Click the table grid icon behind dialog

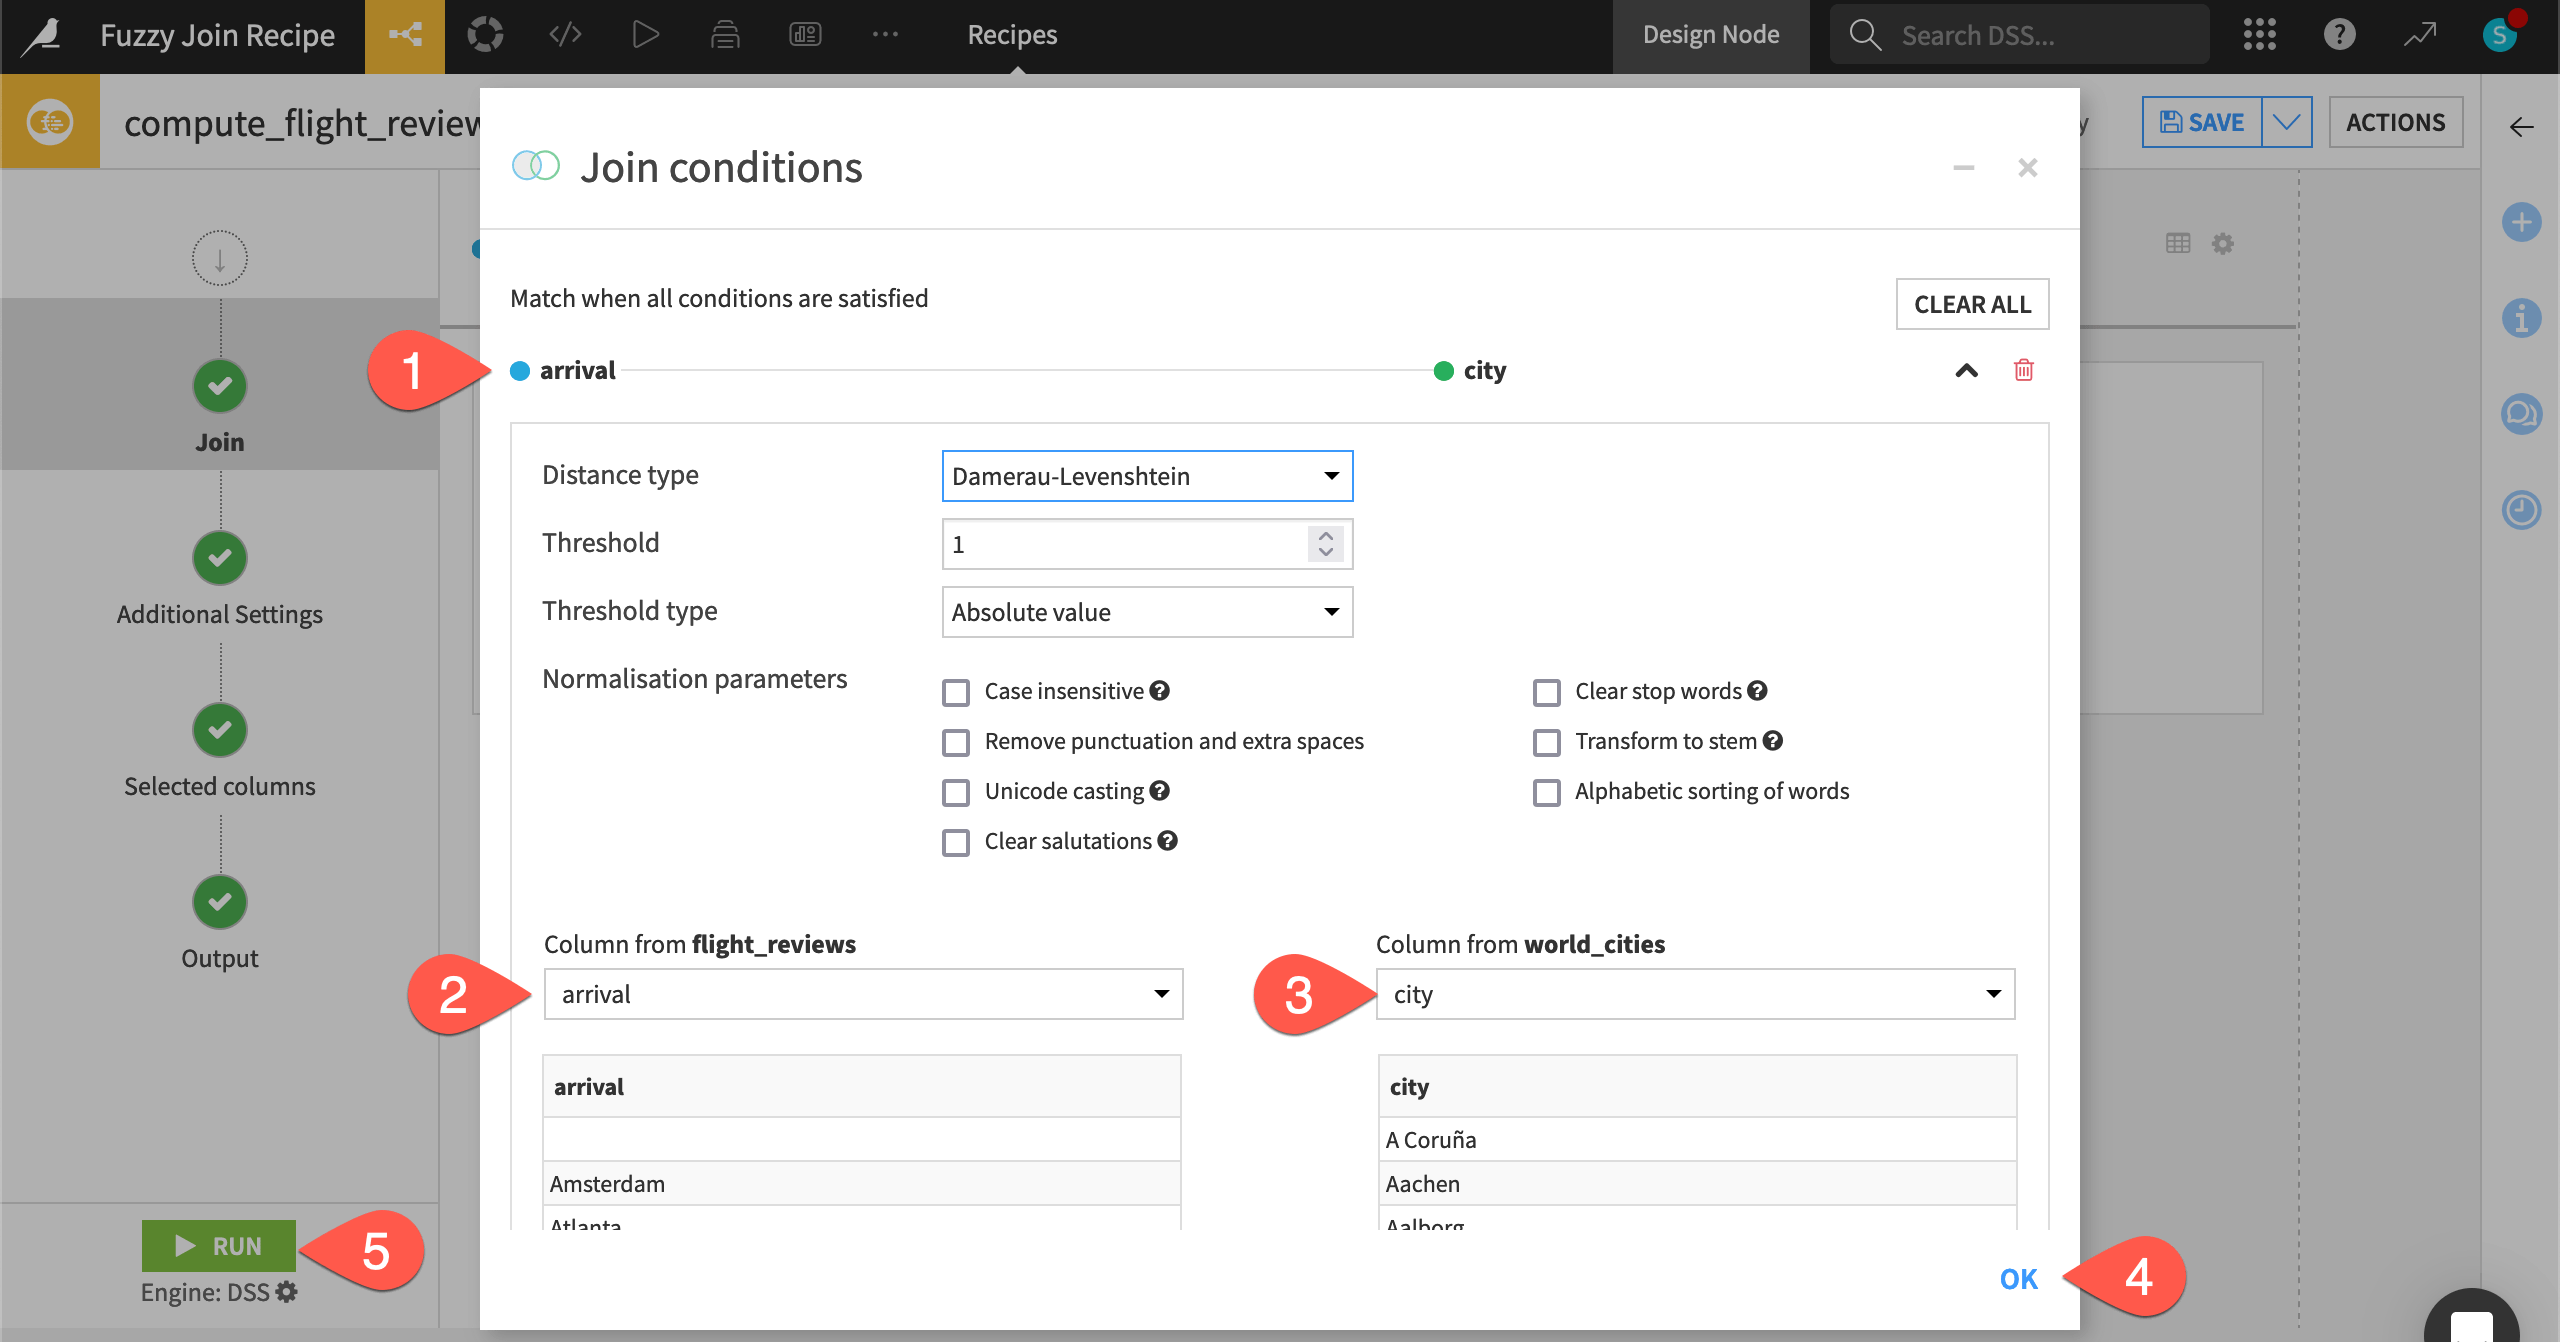[2177, 243]
